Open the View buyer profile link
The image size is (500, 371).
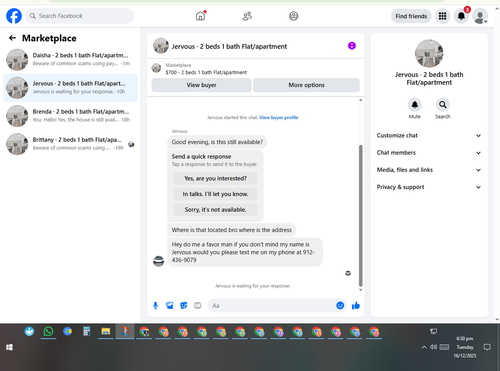279,117
